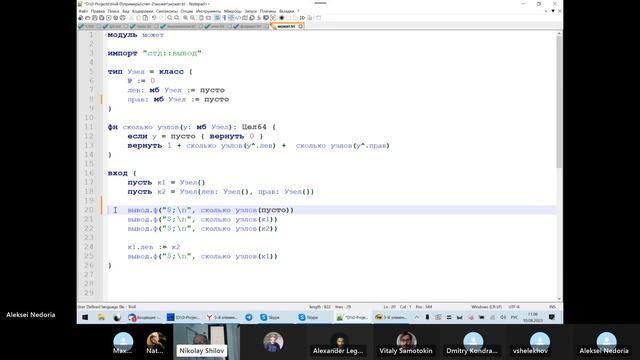Click the Paste toolbar icon

click(x=145, y=18)
